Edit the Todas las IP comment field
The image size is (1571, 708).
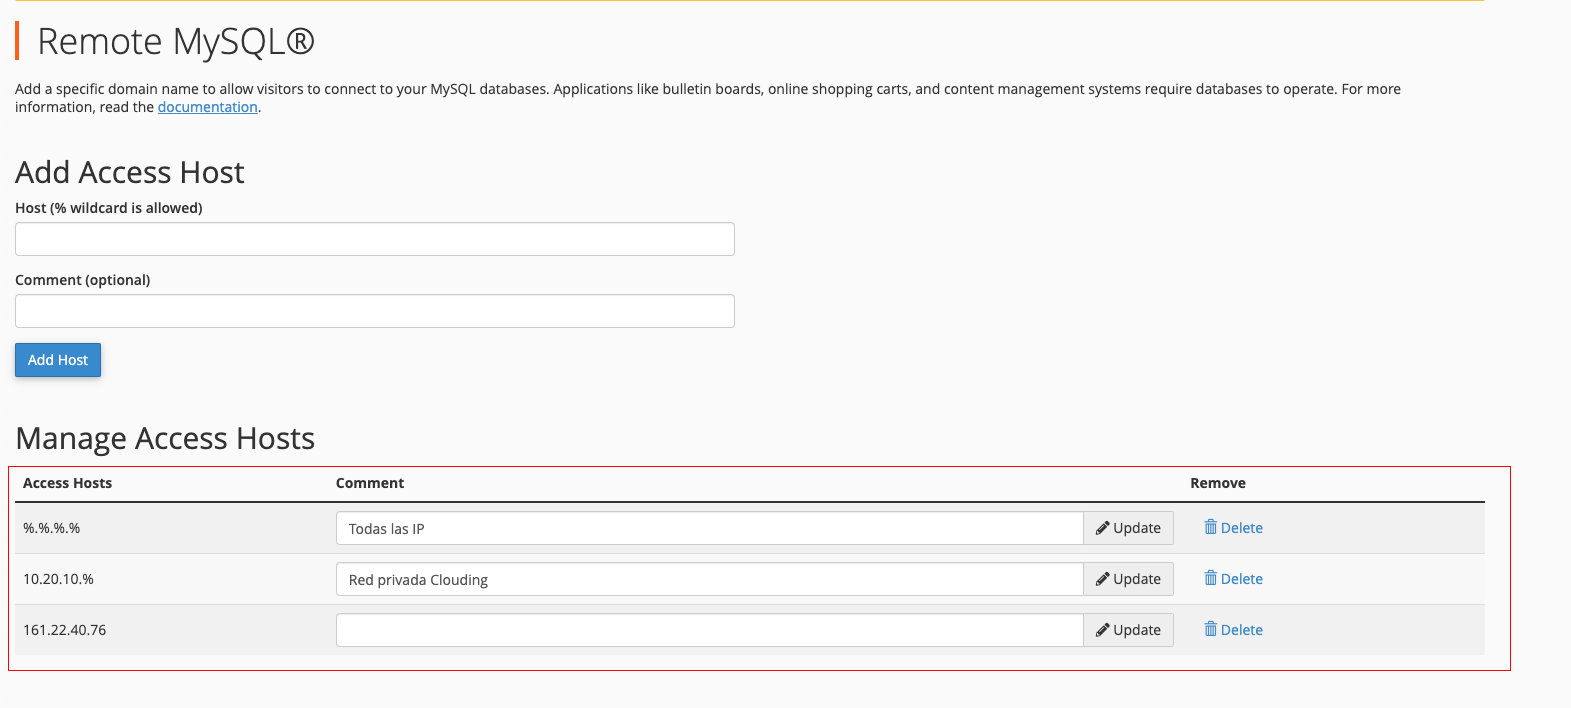(x=710, y=528)
